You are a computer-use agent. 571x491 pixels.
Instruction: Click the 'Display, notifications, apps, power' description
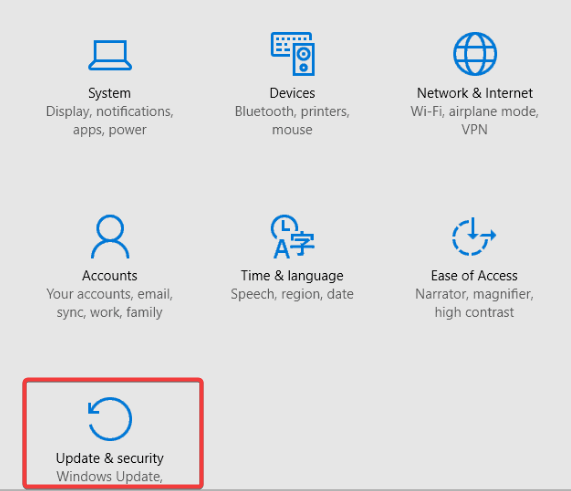click(x=110, y=121)
